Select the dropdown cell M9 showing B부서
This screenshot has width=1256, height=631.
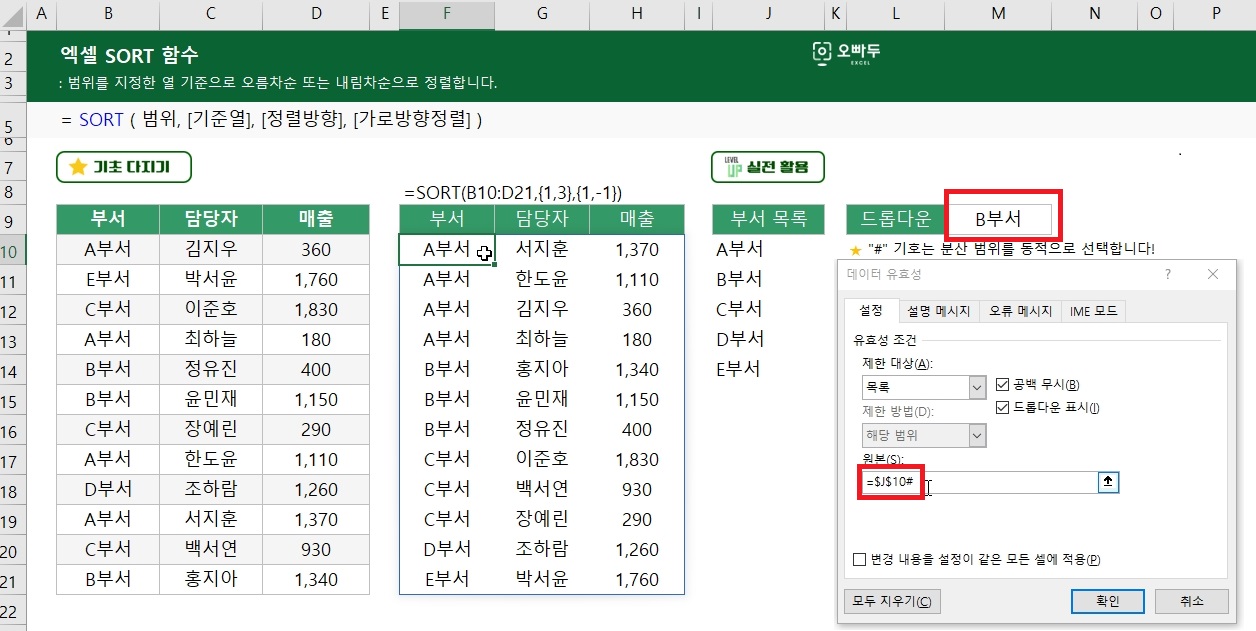(998, 219)
